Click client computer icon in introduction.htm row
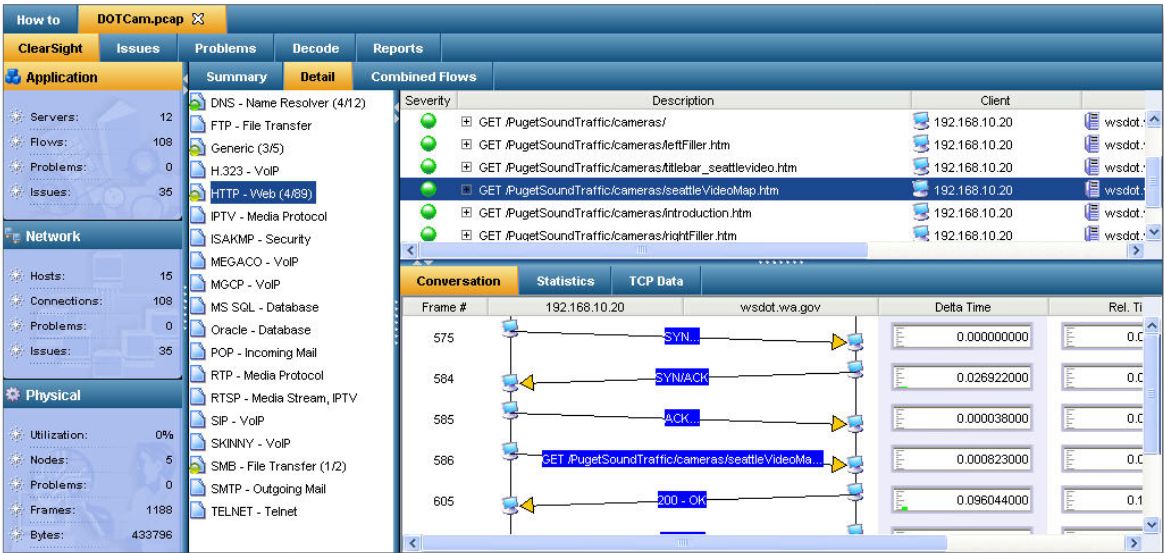Viewport: 1164px width, 553px height. [921, 212]
